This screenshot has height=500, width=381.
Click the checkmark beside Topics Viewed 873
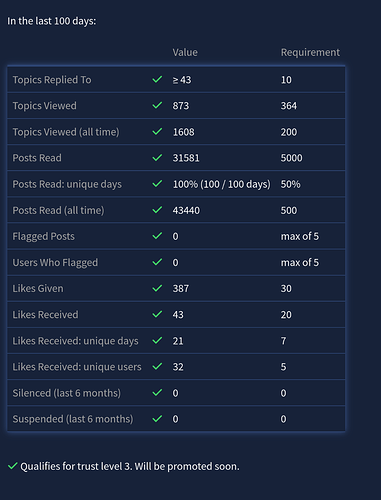coord(157,105)
